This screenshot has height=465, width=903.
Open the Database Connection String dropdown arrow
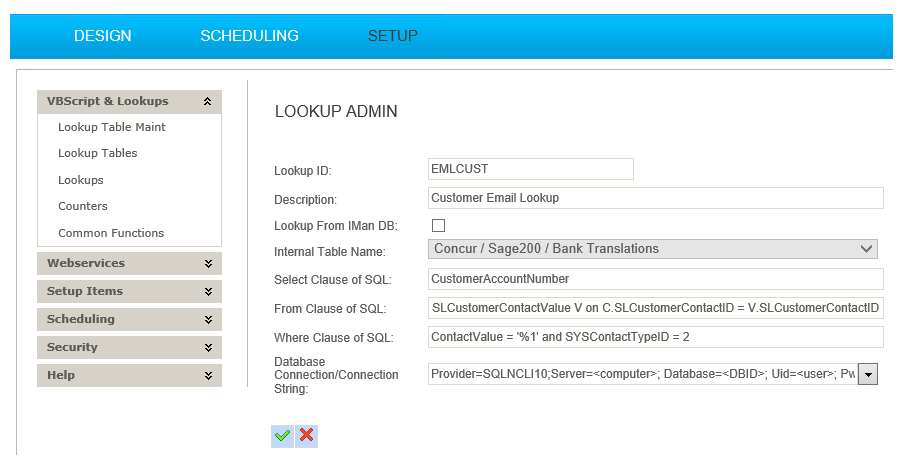pos(868,374)
